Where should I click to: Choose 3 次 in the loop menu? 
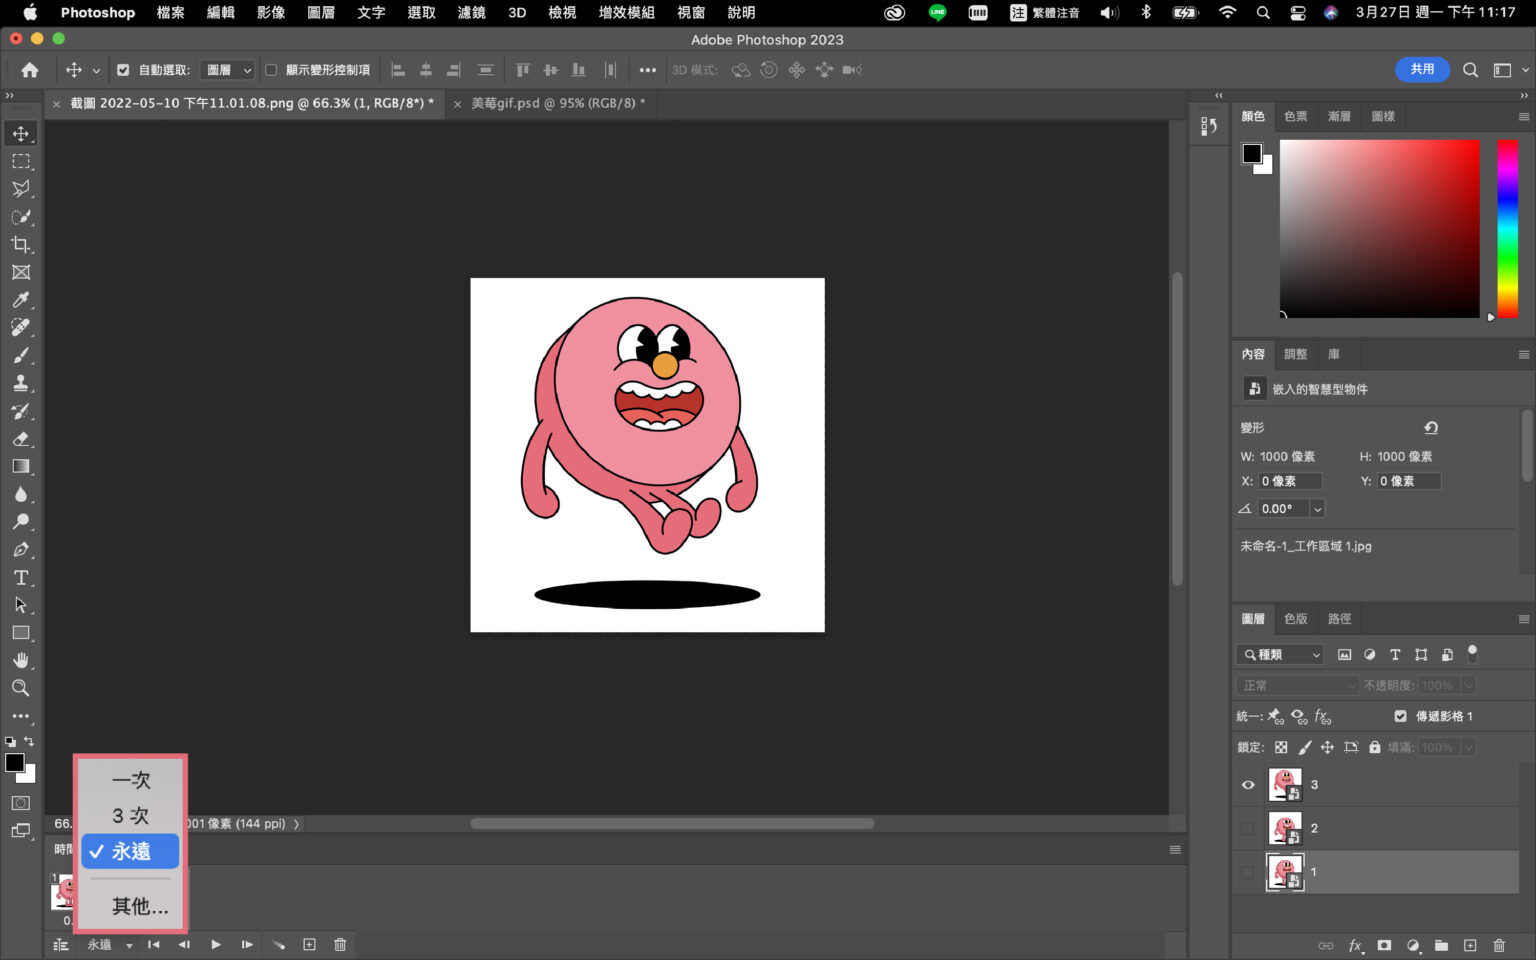(x=130, y=816)
